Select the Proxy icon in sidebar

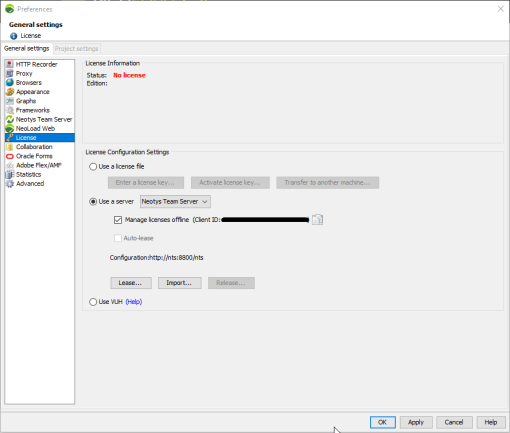click(x=10, y=73)
